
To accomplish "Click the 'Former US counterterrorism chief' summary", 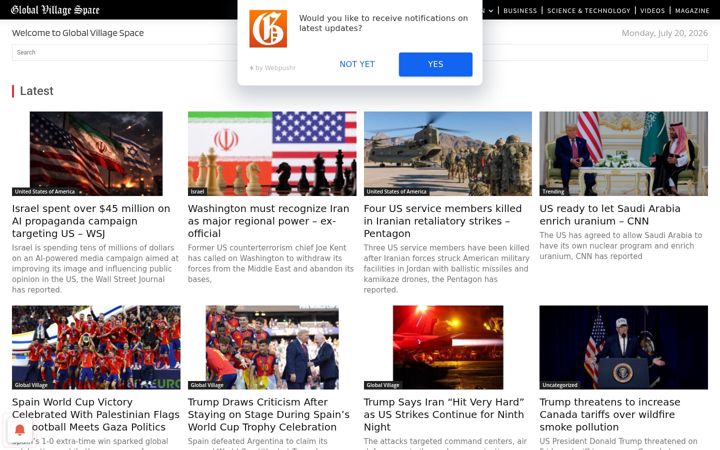I will (x=270, y=264).
